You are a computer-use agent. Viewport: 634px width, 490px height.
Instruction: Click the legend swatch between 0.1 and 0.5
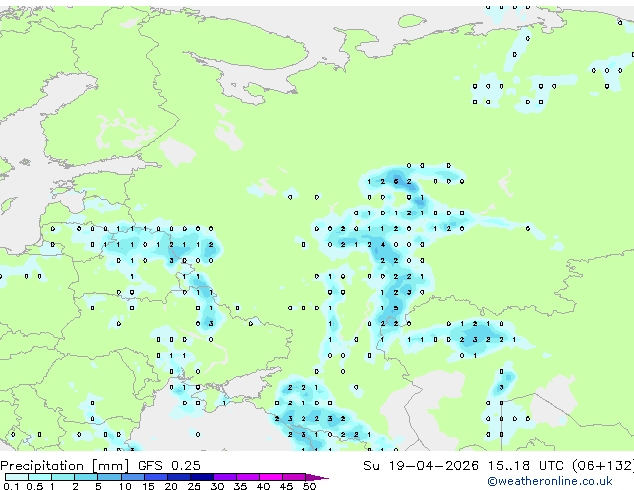(x=17, y=477)
